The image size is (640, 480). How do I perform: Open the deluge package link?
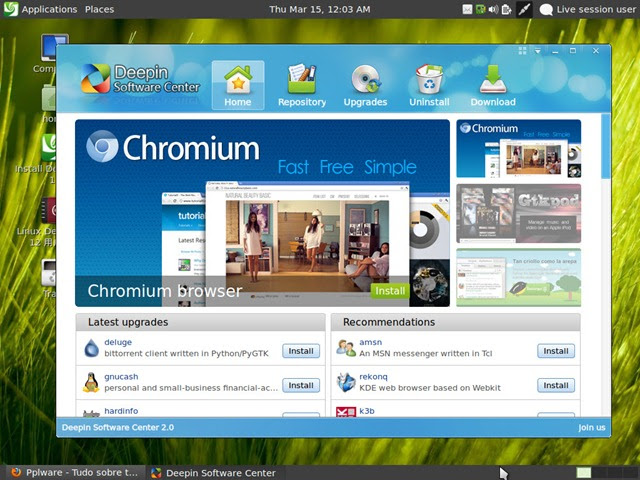coord(118,342)
